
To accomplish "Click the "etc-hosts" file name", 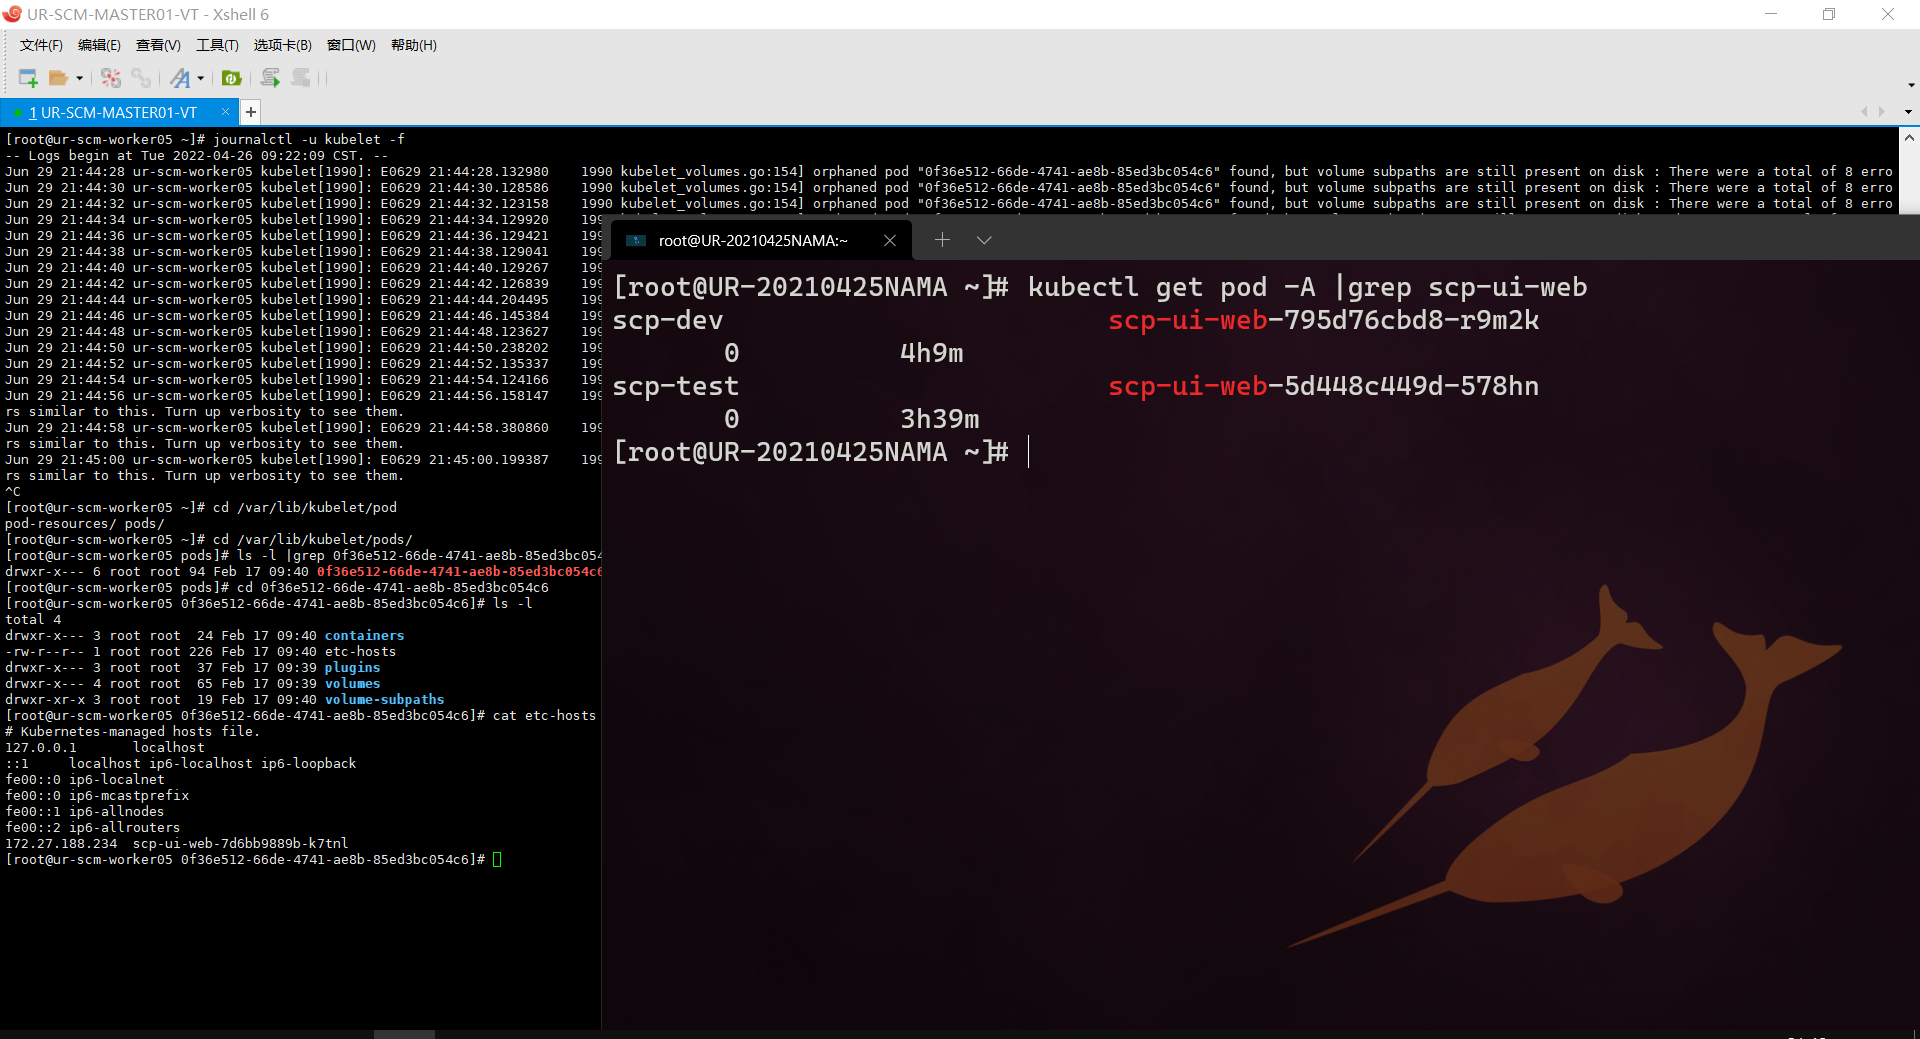I will (x=360, y=652).
